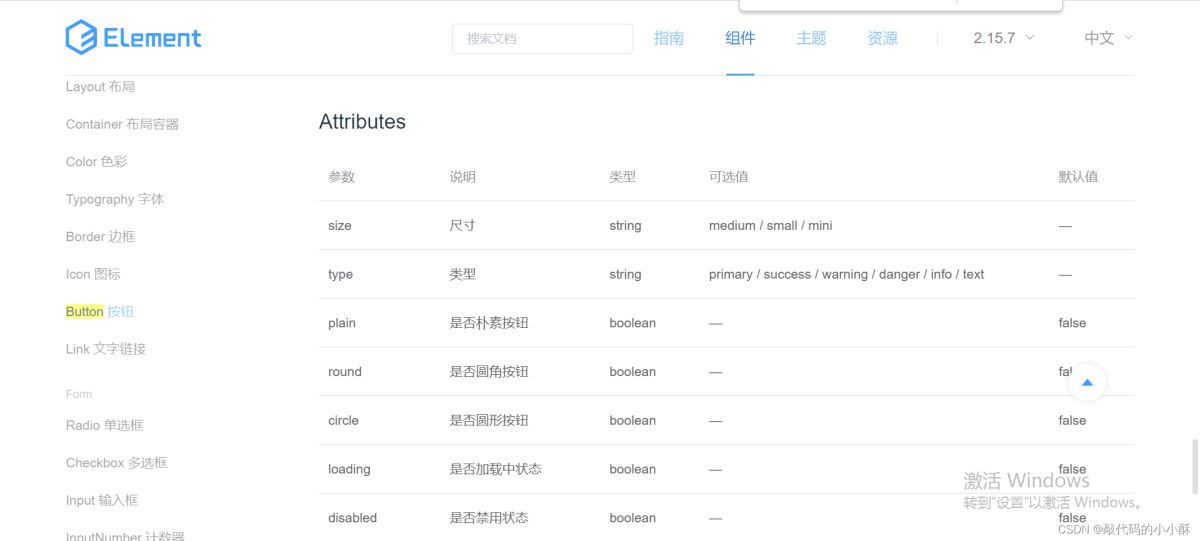Open Checkbox 多选框 sidebar link
The height and width of the screenshot is (541, 1200).
(116, 463)
